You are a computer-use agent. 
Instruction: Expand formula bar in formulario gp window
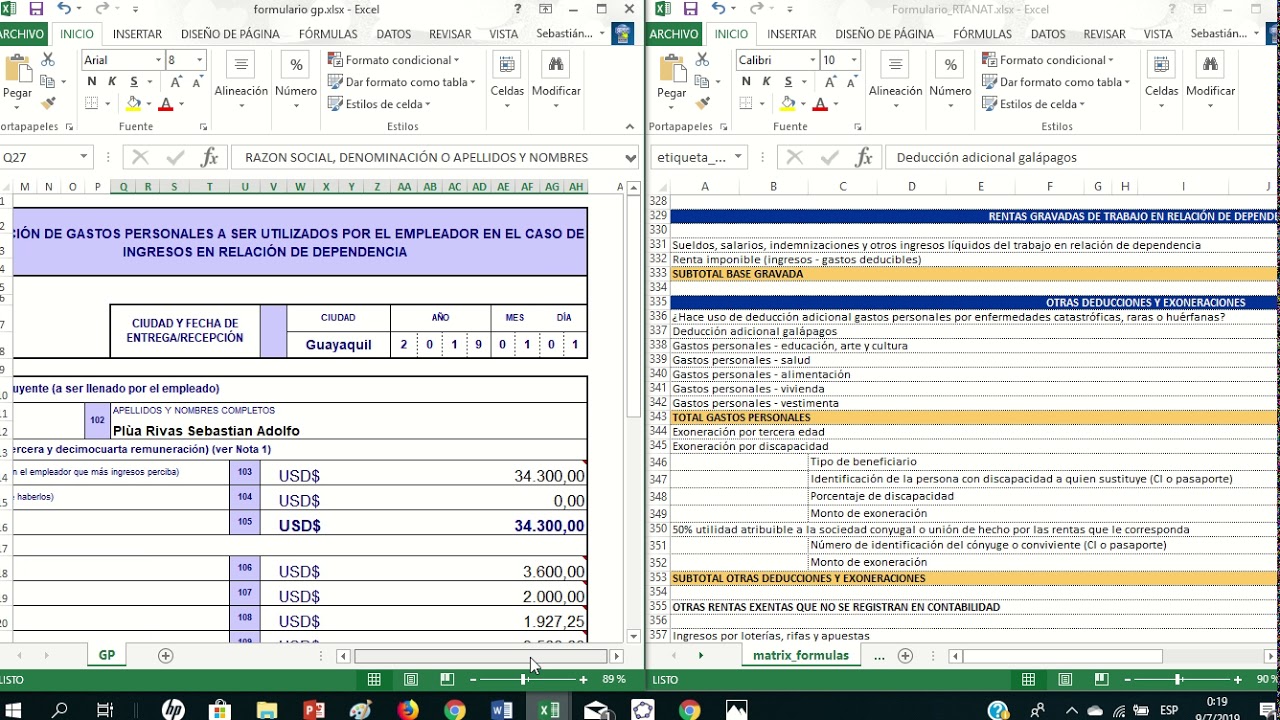click(630, 157)
